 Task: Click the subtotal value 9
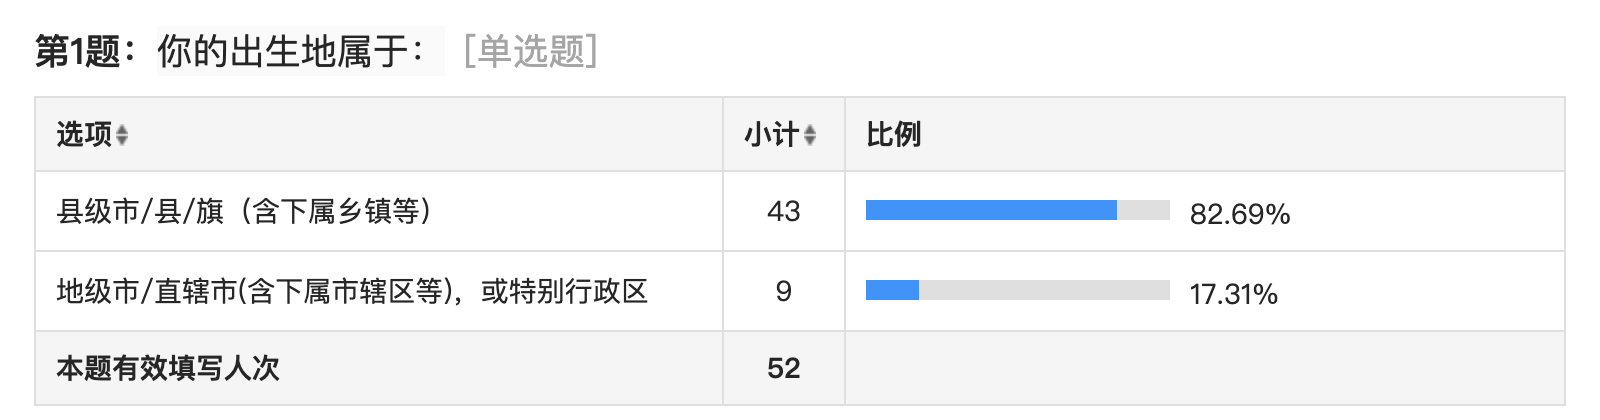click(x=784, y=291)
